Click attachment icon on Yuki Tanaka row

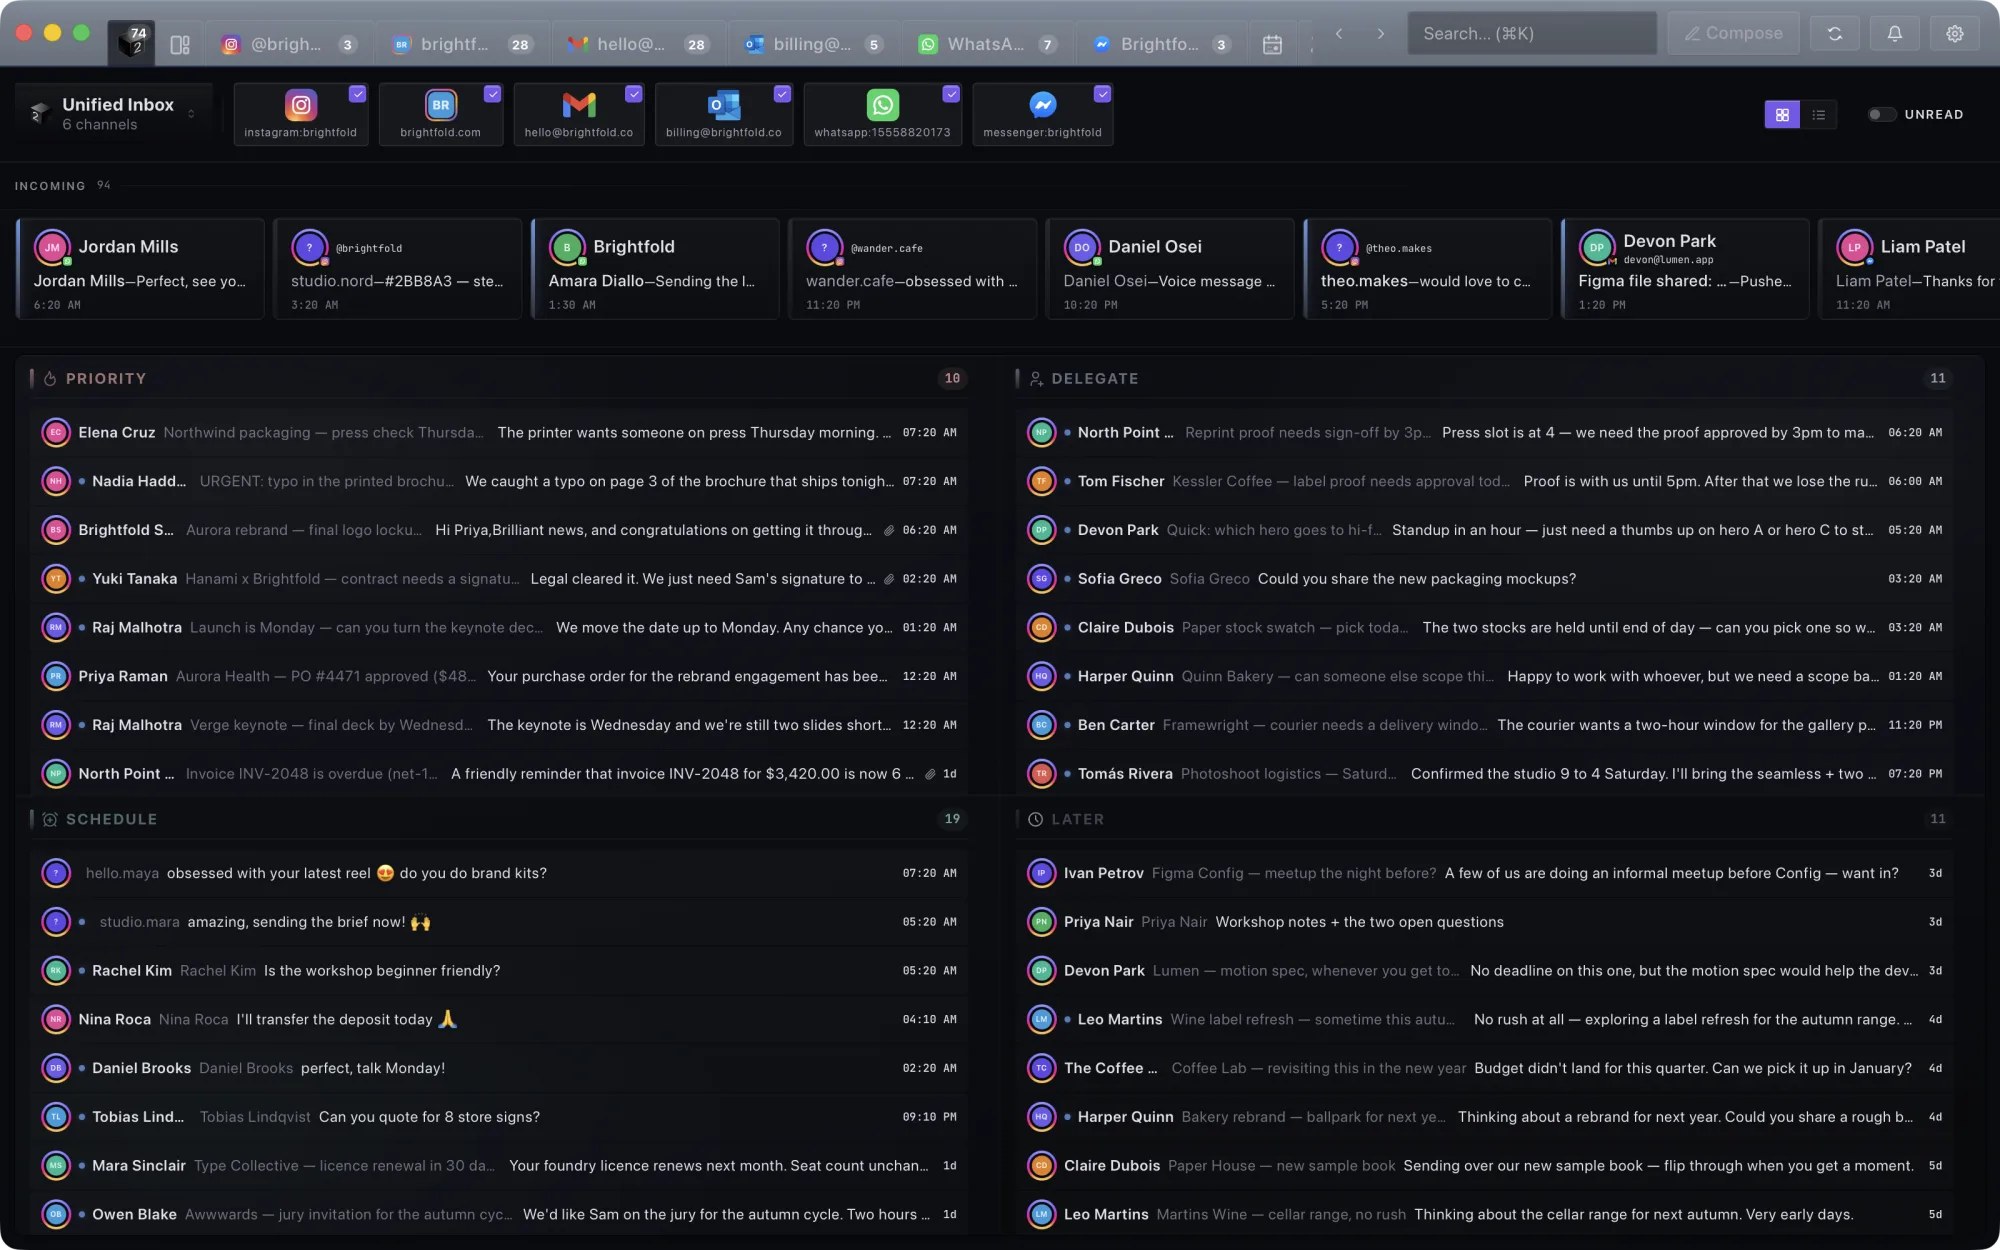point(888,579)
